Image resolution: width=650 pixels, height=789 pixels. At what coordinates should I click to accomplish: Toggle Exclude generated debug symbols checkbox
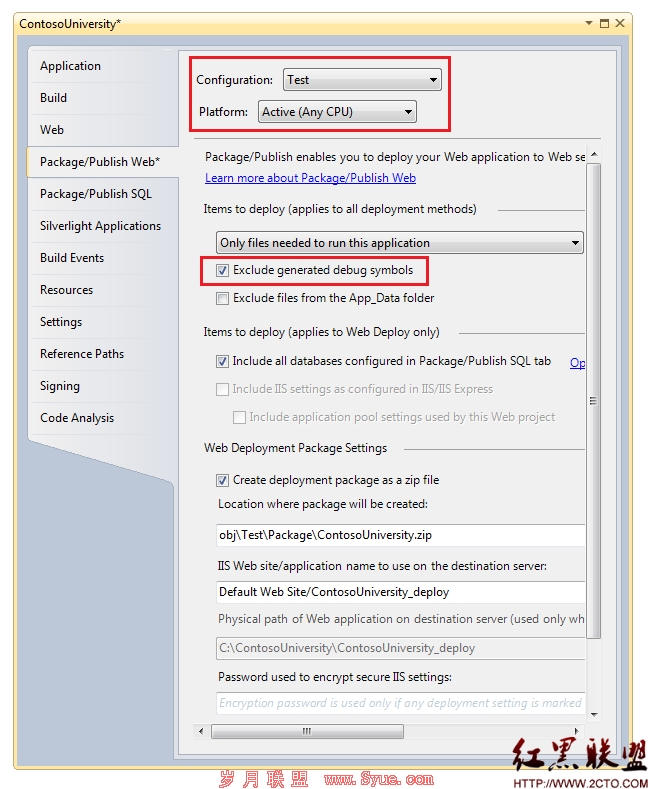(x=222, y=271)
